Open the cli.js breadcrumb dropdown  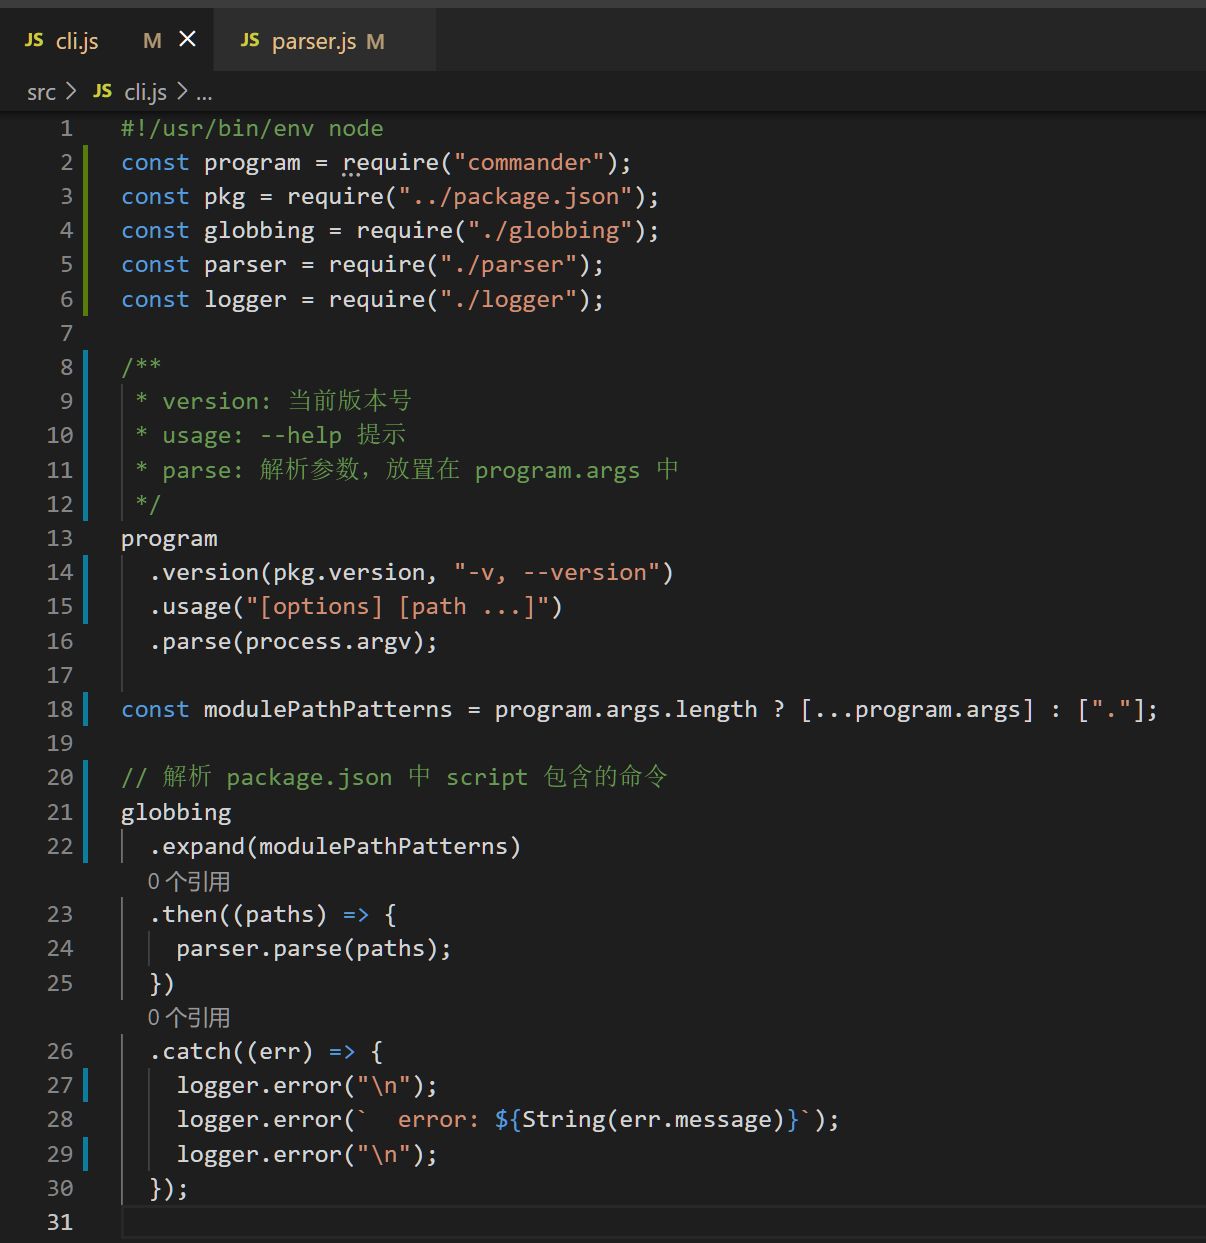pyautogui.click(x=145, y=93)
